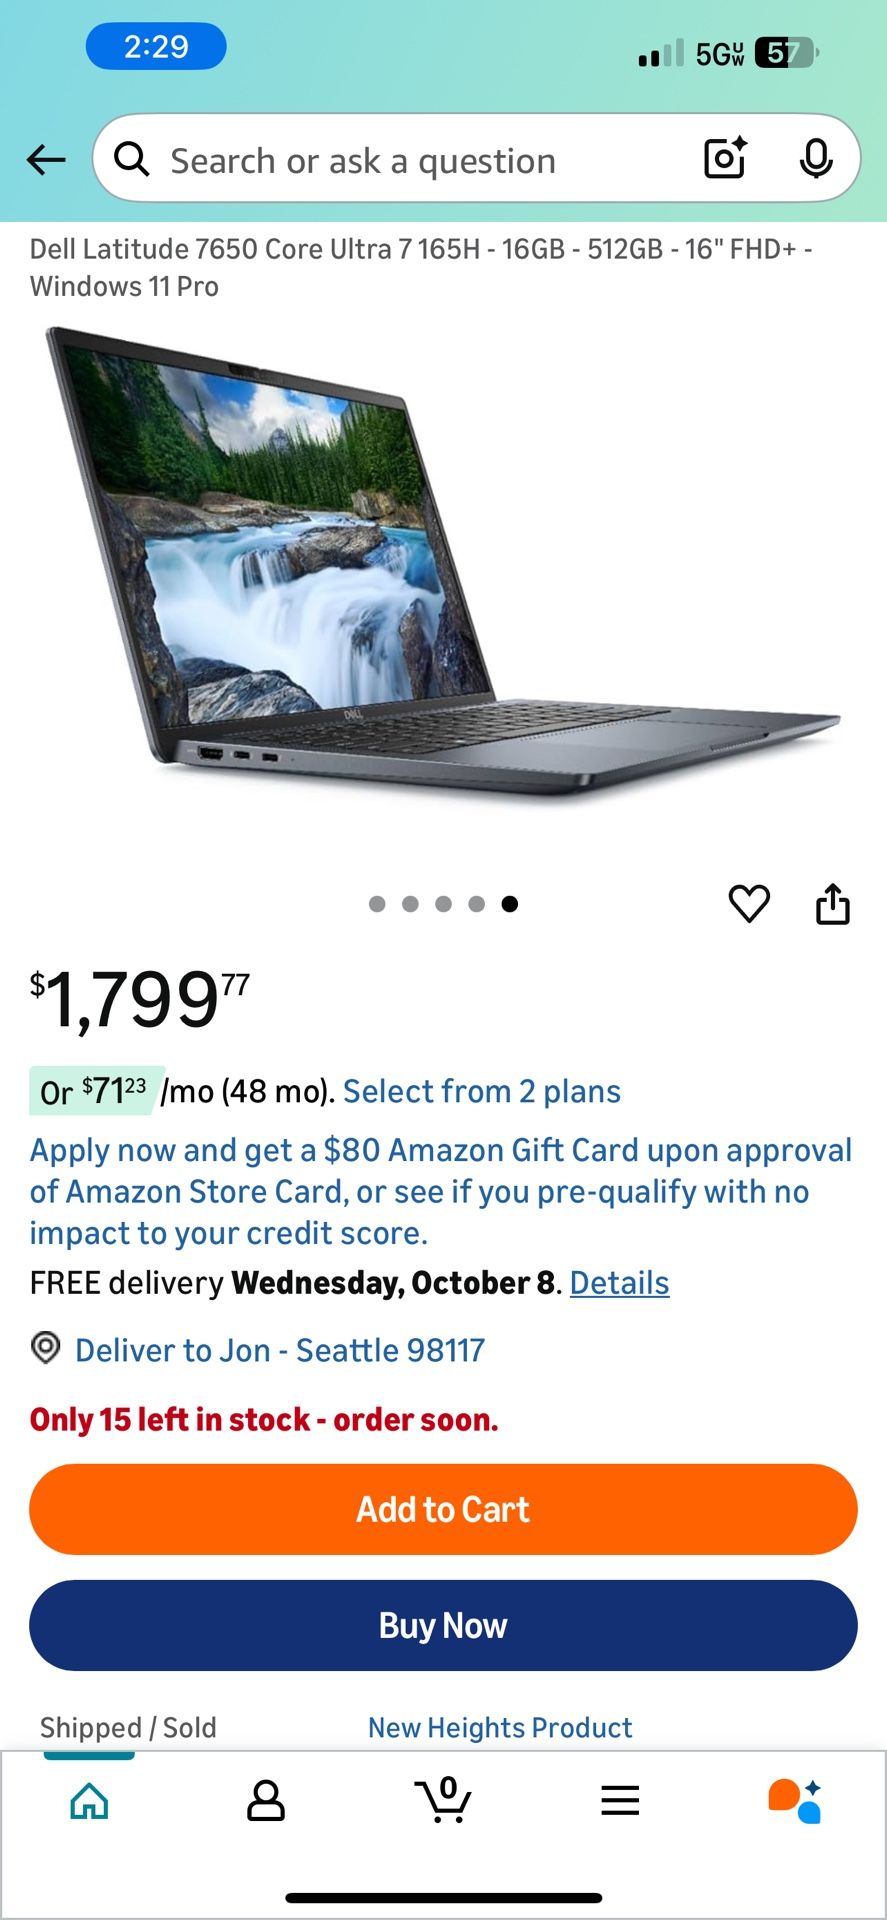Tap the Add to Cart button

443,1509
